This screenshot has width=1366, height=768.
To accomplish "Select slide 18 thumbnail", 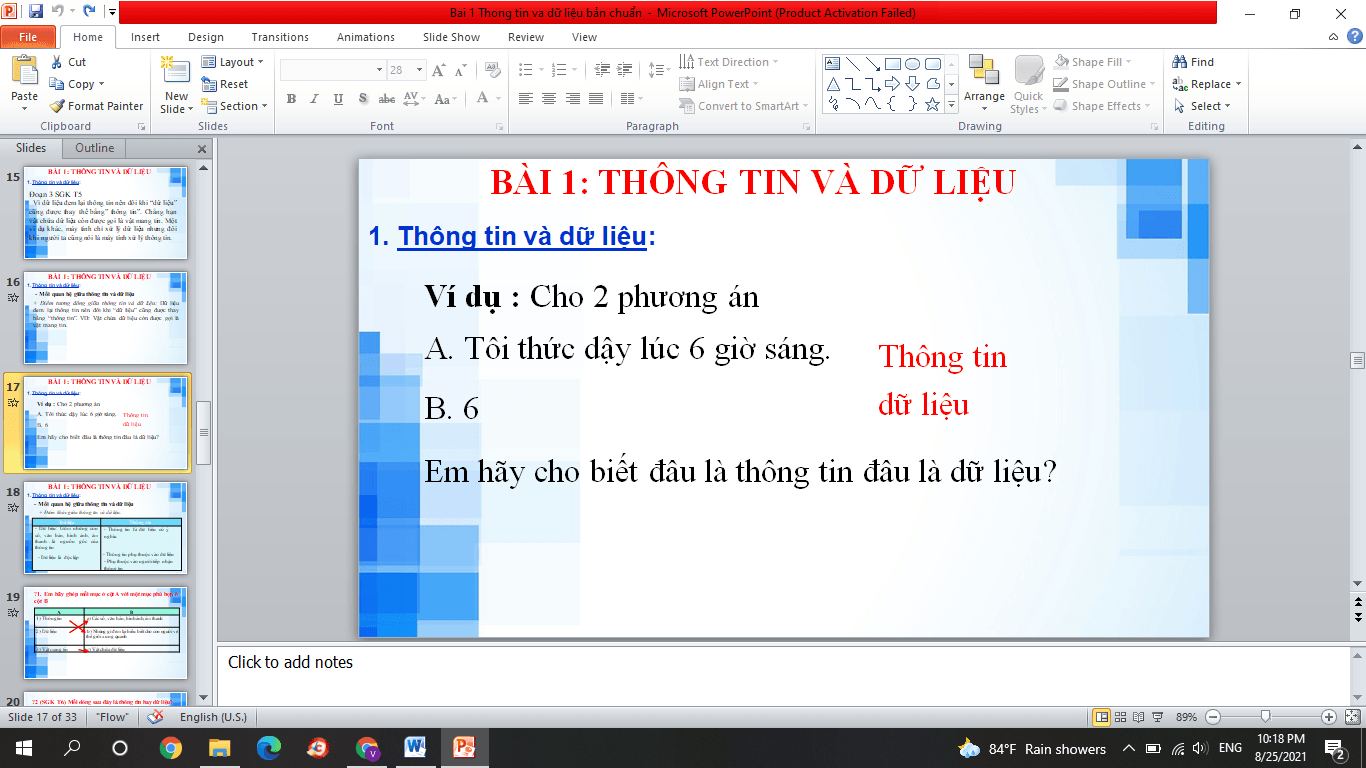I will 106,527.
